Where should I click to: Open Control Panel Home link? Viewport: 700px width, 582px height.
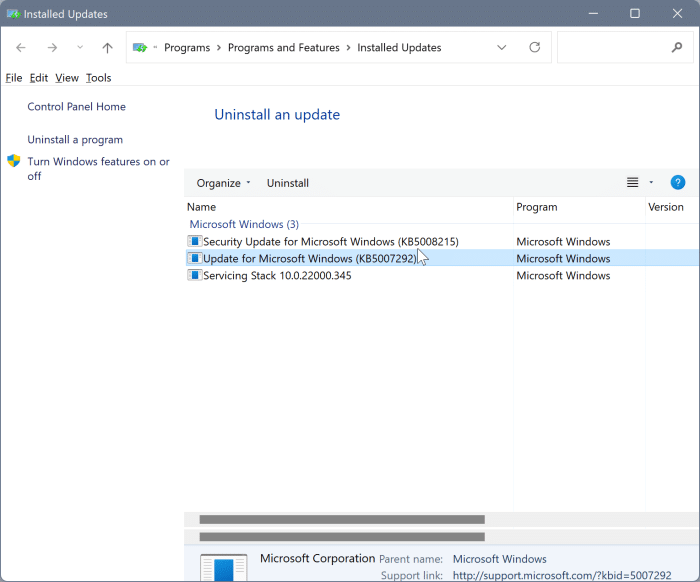(x=76, y=106)
